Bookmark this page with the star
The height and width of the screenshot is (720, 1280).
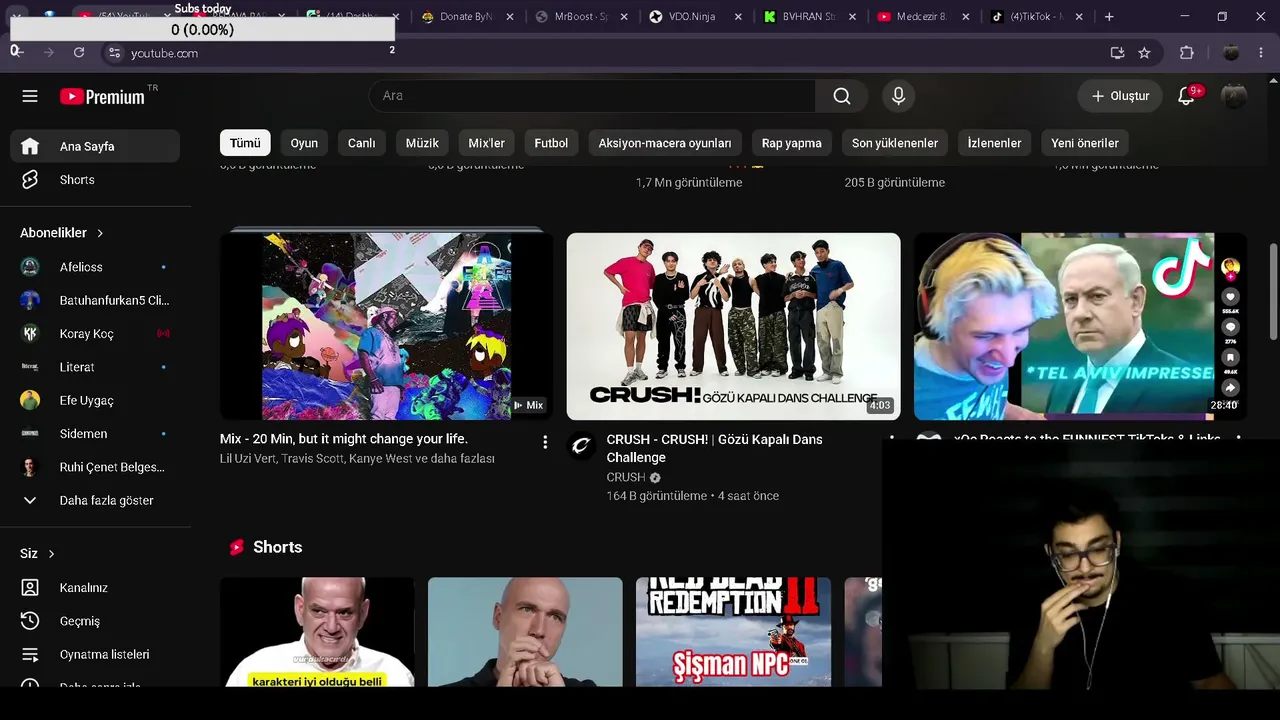[1144, 53]
